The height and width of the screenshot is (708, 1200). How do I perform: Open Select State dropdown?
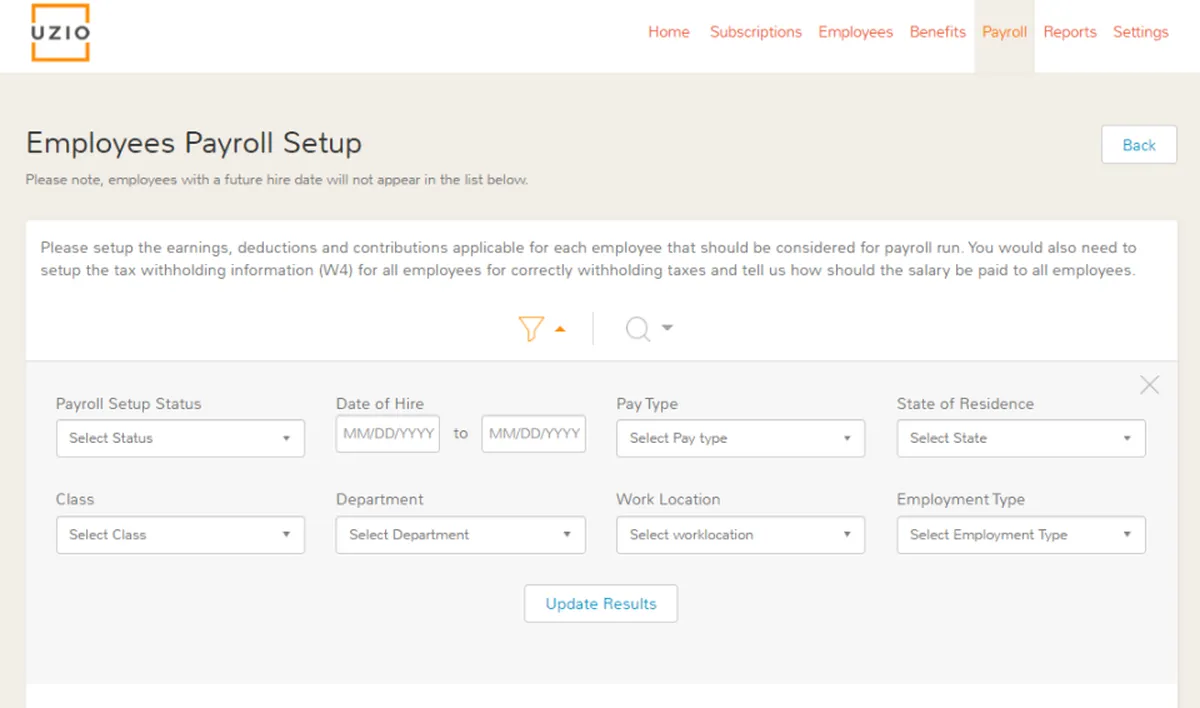coord(1021,438)
